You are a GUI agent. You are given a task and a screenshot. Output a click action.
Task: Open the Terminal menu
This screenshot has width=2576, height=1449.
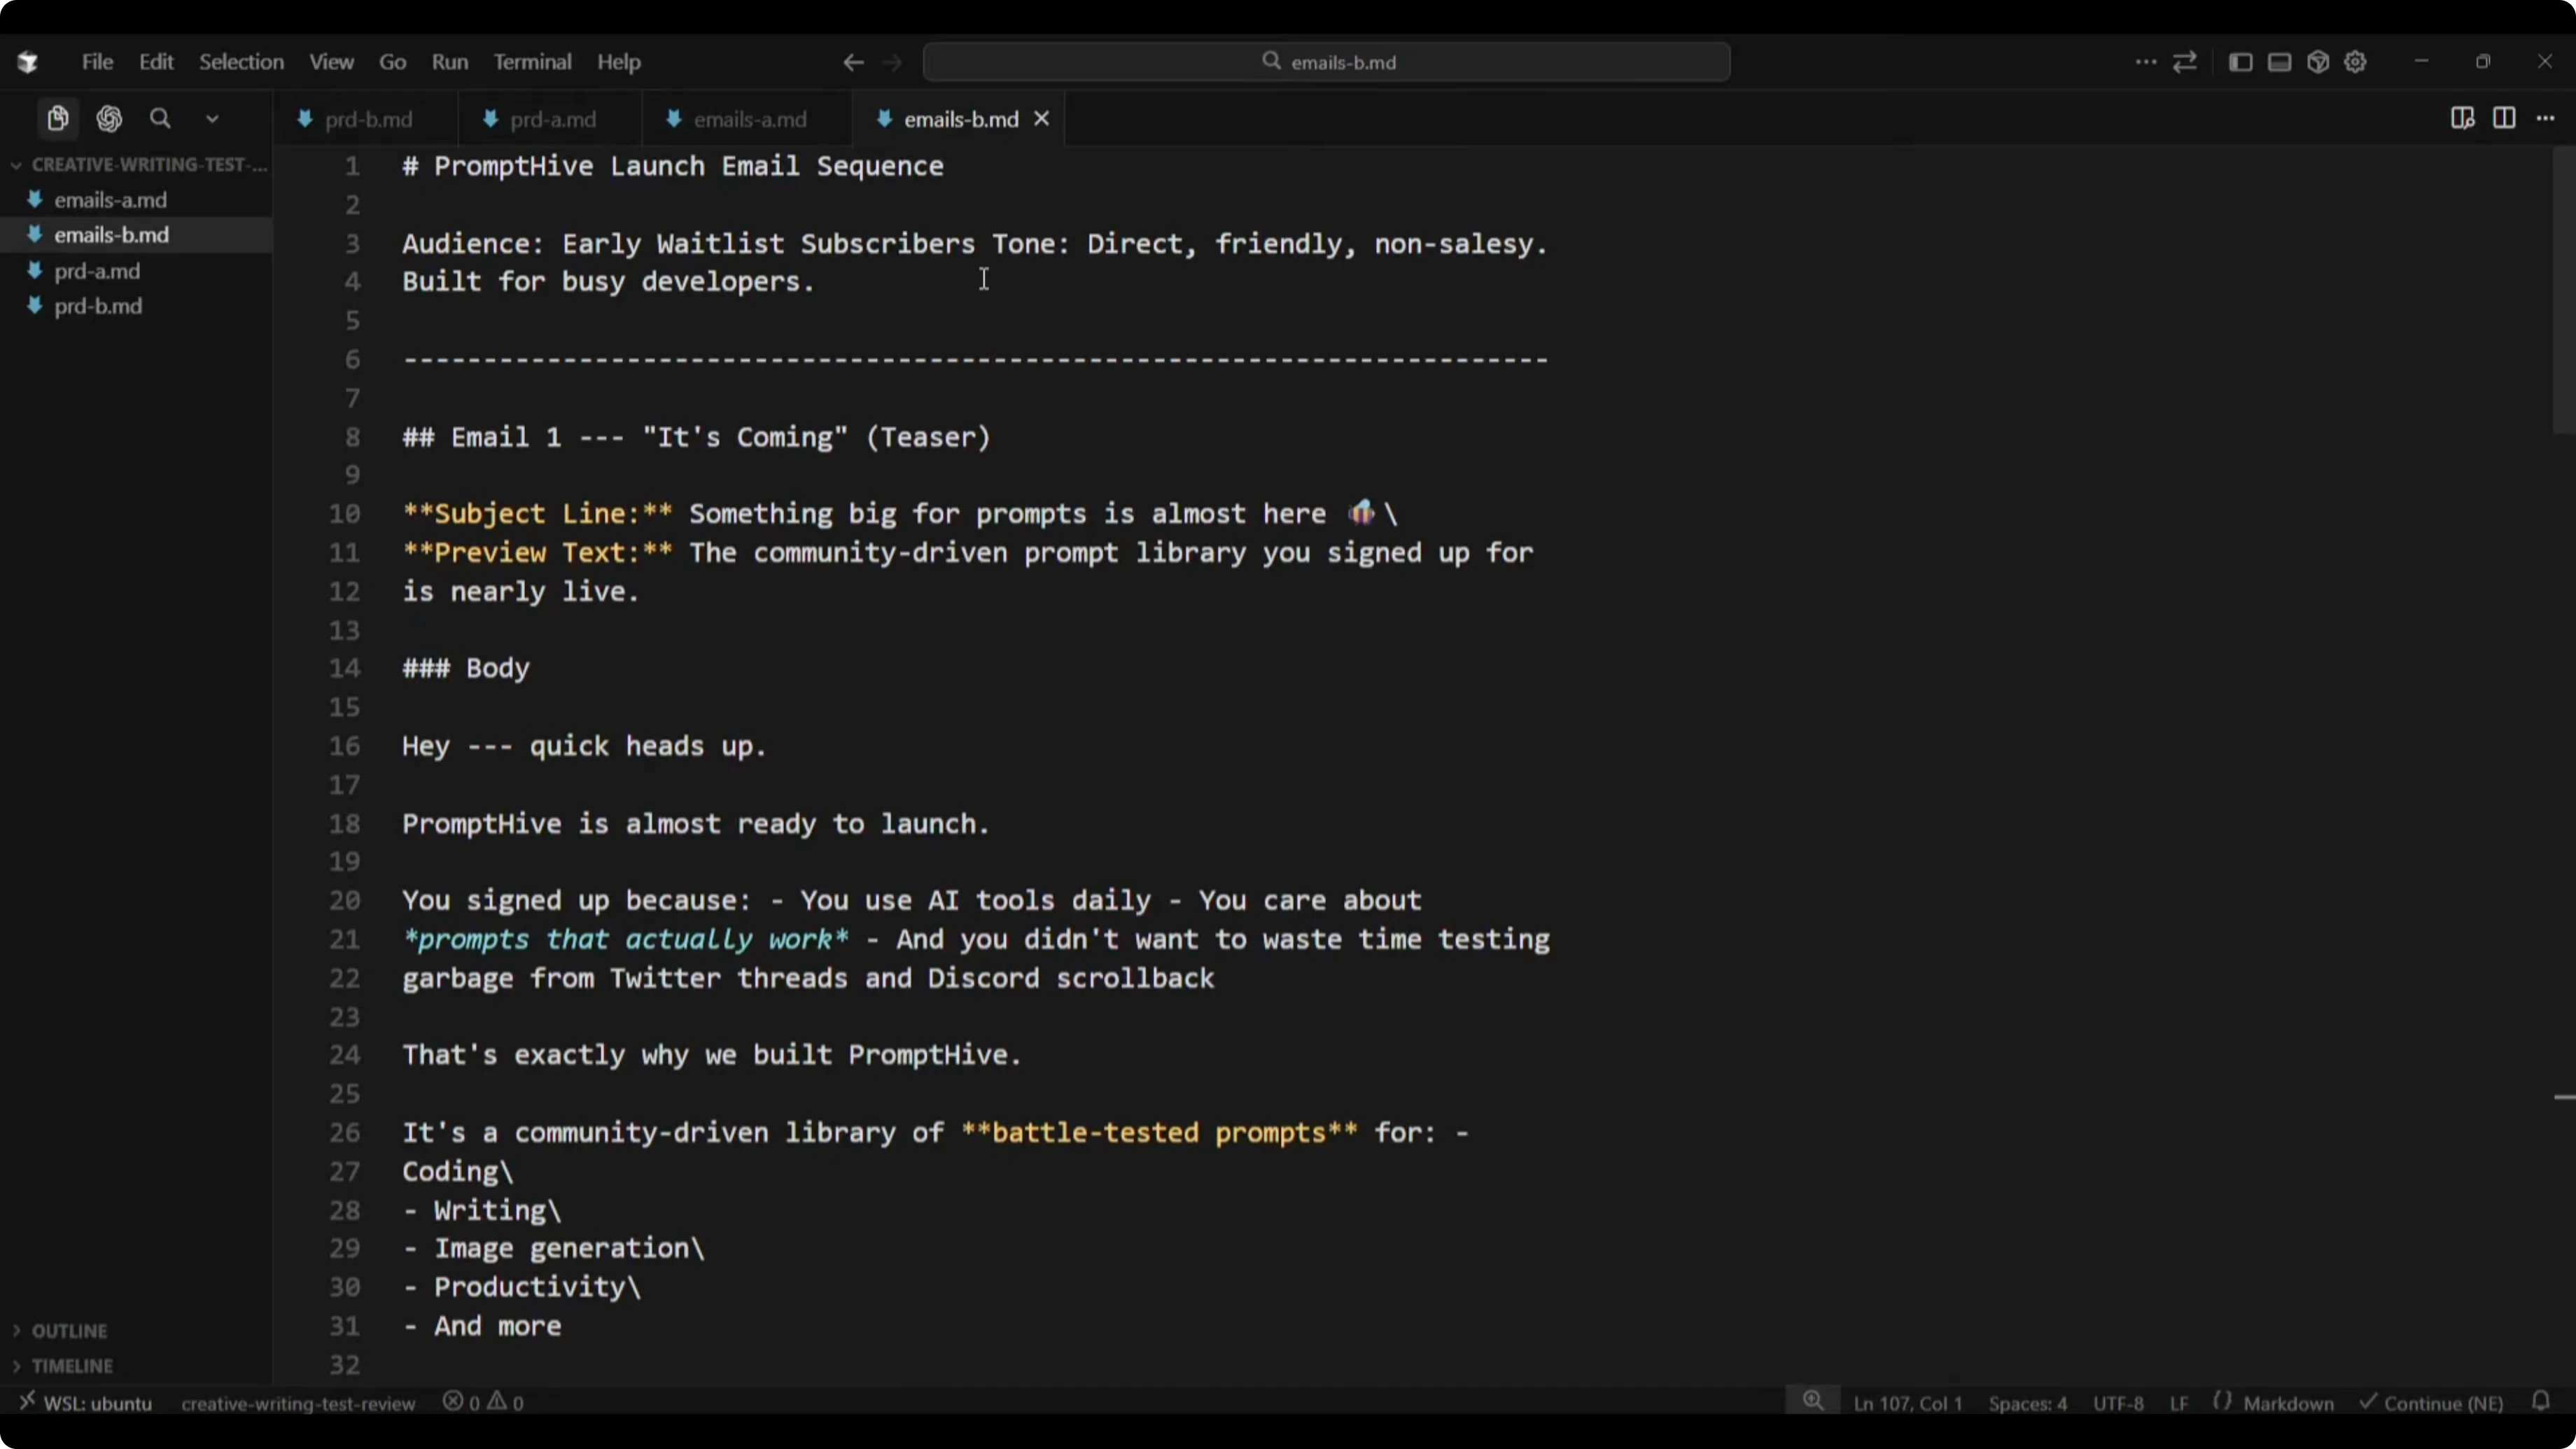(x=532, y=62)
